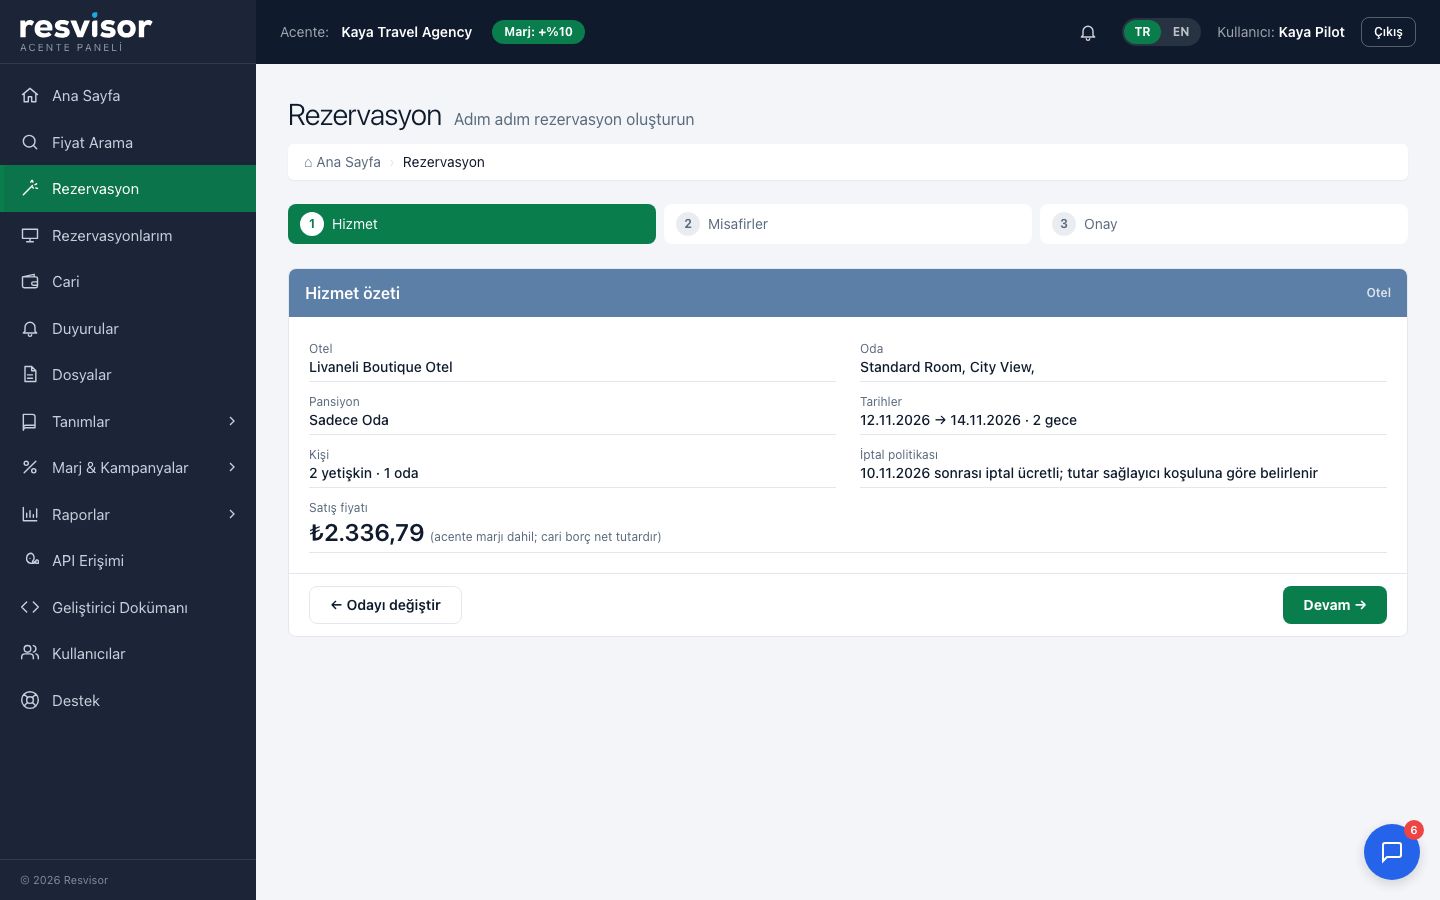
Task: Click the agency name Kaya Travel Agency
Action: pos(406,32)
